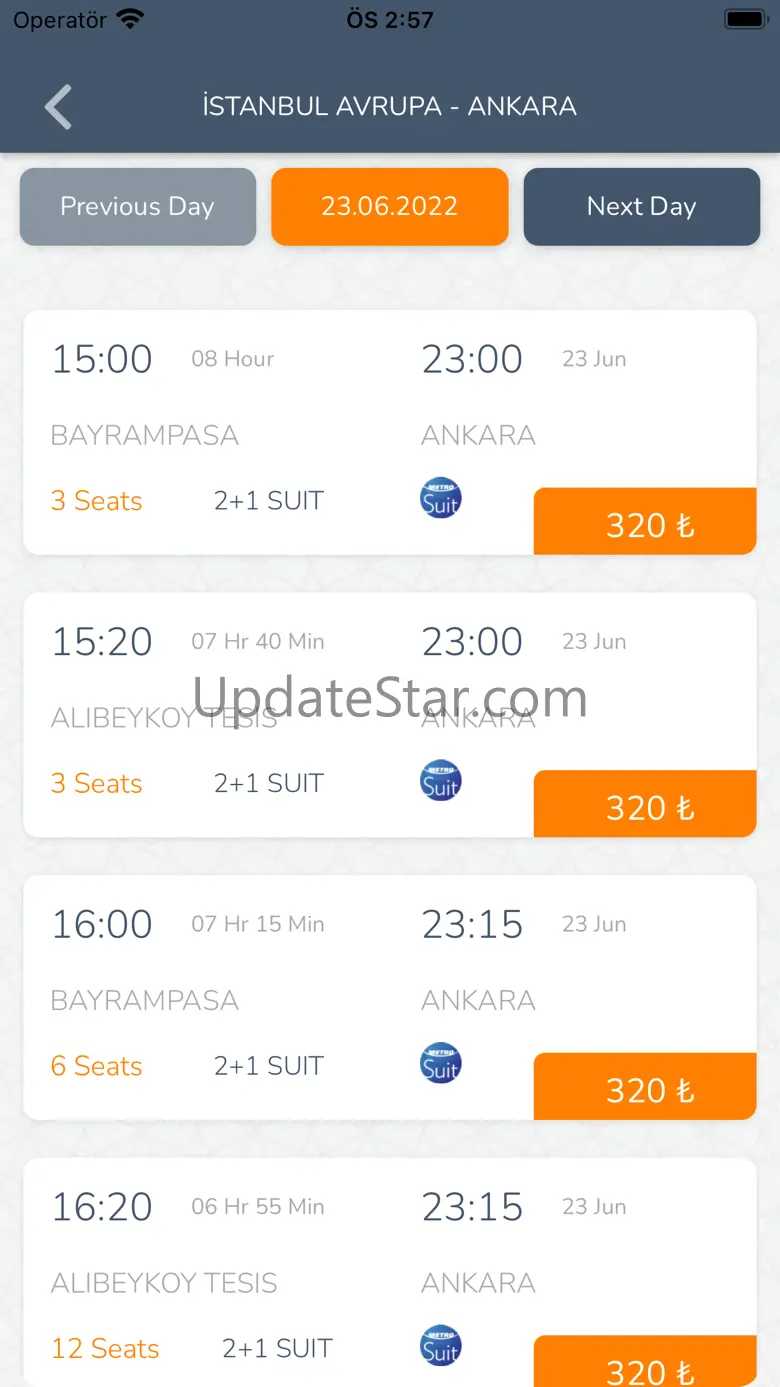This screenshot has height=1387, width=780.
Task: Click the Metro Suit logo on 15:00 trip
Action: tap(440, 498)
